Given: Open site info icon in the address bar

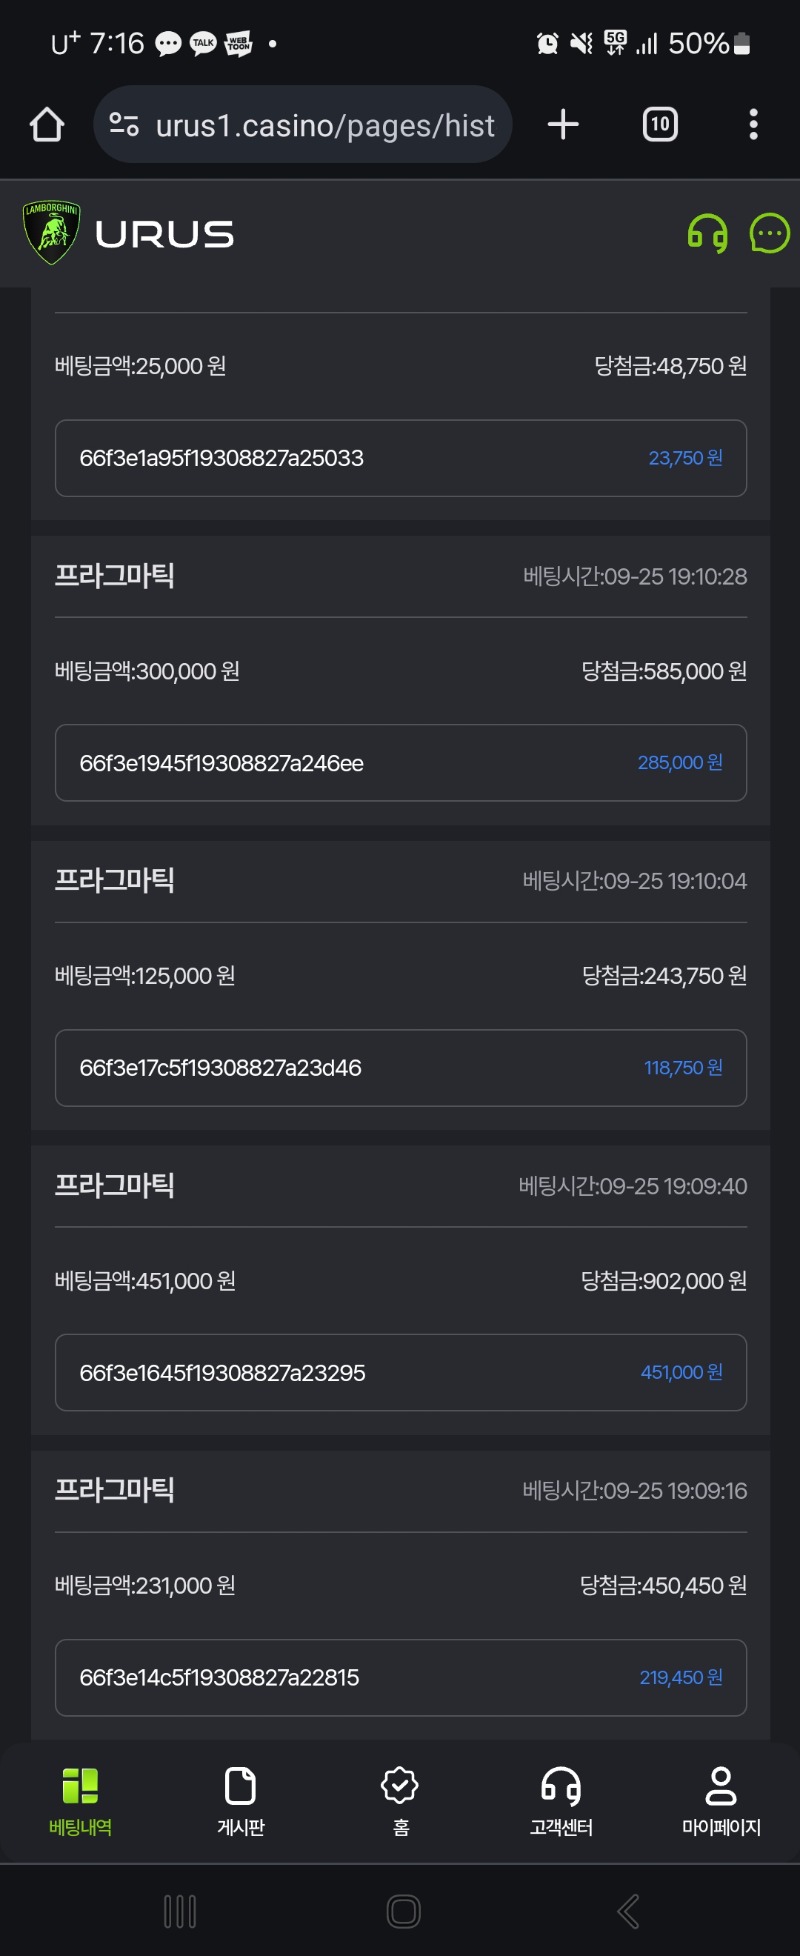Looking at the screenshot, I should click(x=124, y=125).
